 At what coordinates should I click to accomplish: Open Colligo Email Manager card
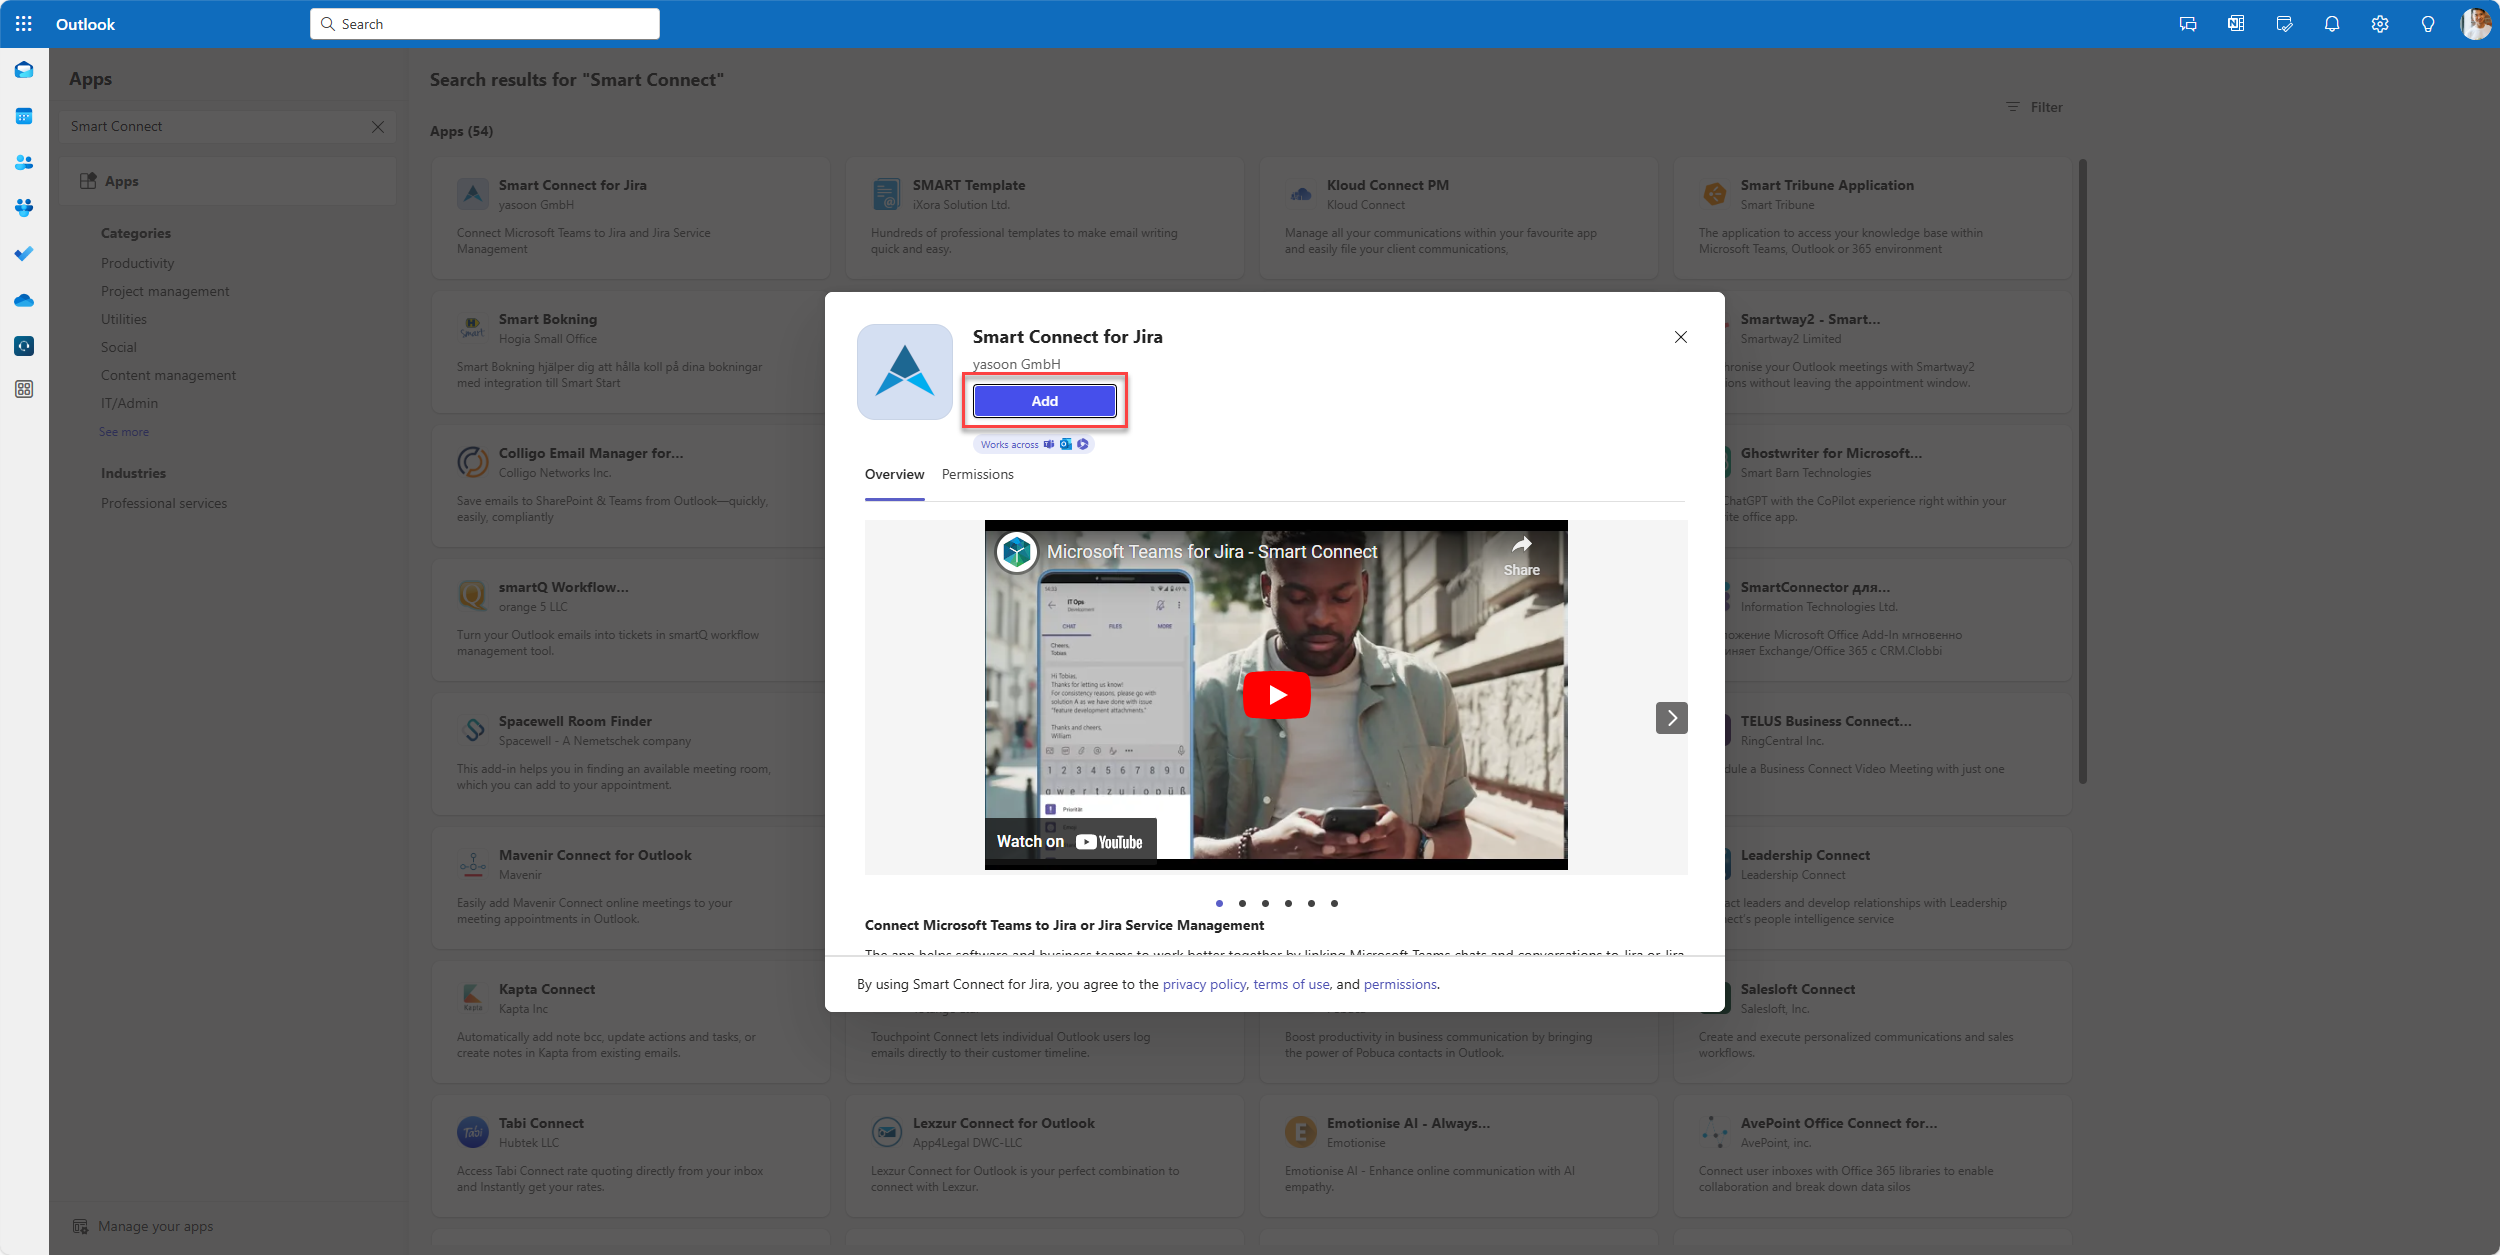point(630,486)
